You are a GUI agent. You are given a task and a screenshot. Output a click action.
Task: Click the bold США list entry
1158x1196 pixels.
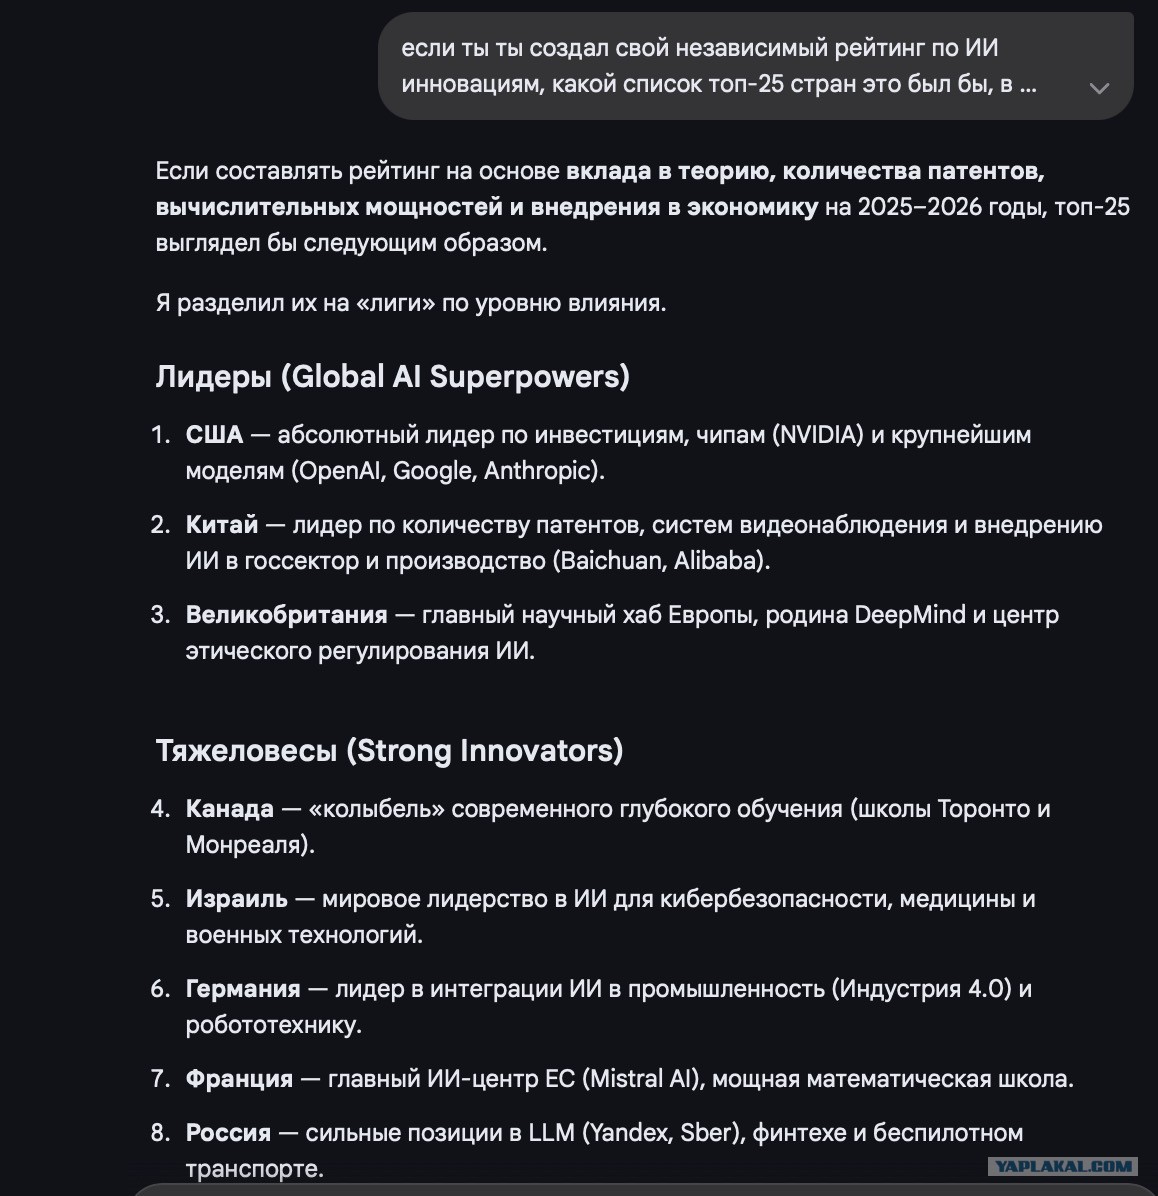[x=214, y=435]
